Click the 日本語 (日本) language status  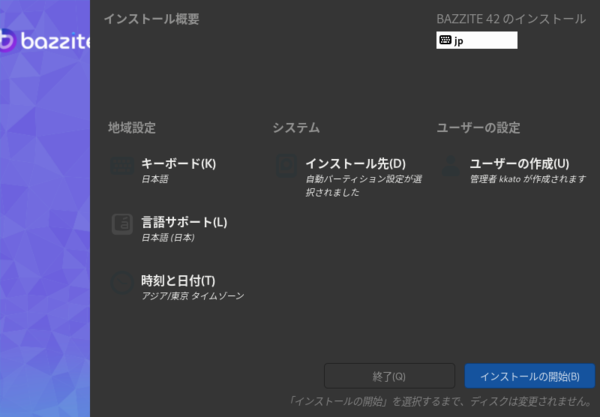point(168,238)
